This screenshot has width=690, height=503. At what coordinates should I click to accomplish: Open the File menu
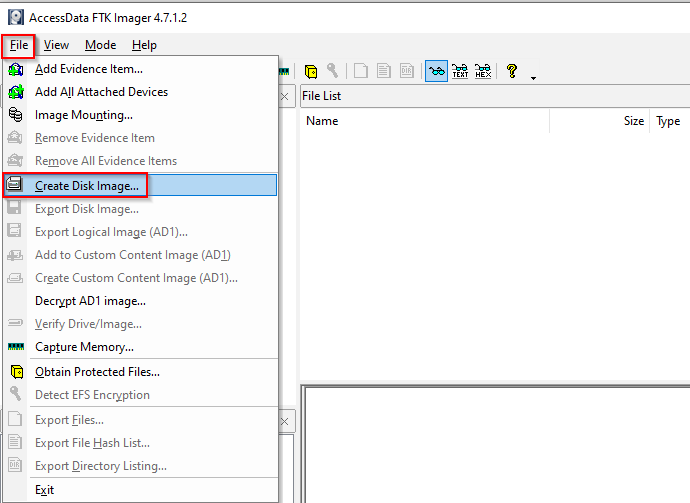tap(18, 45)
